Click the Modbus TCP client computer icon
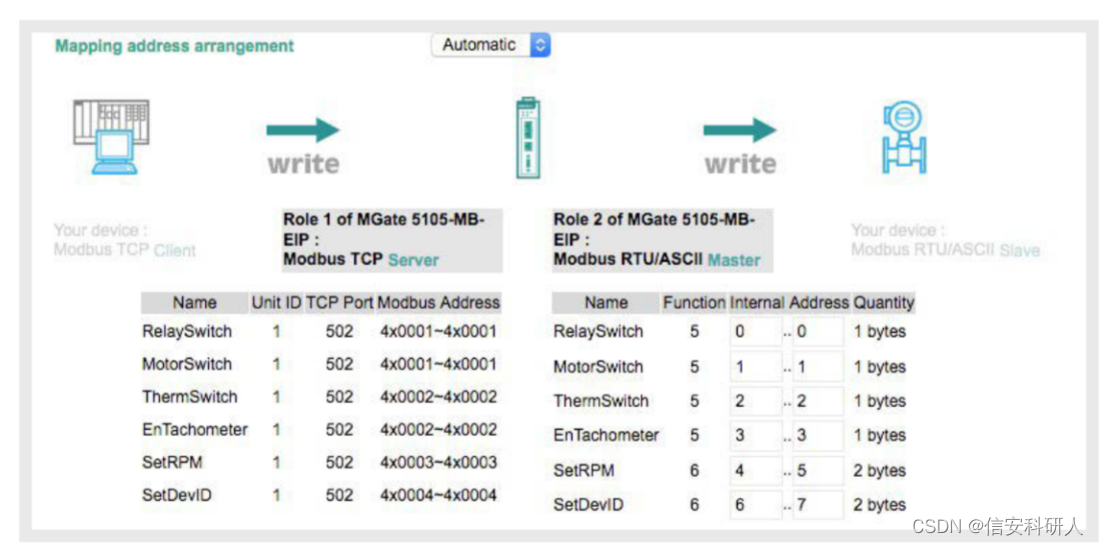This screenshot has width=1099, height=546. 112,136
